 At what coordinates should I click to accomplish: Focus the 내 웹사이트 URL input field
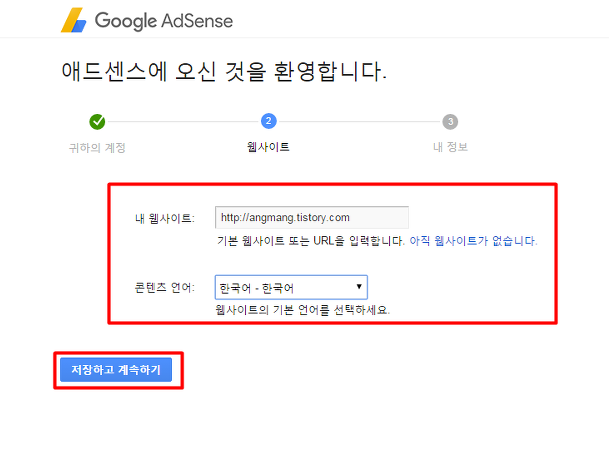click(311, 217)
